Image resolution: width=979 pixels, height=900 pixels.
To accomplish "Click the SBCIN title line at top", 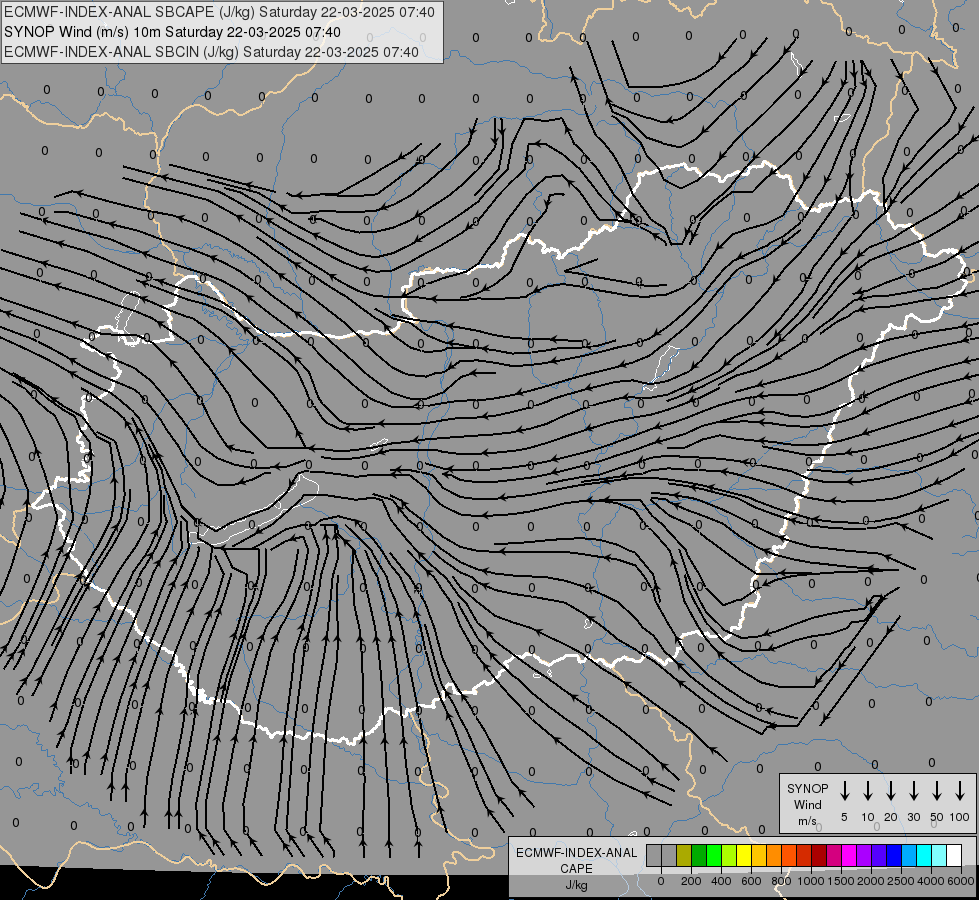I will coord(211,52).
